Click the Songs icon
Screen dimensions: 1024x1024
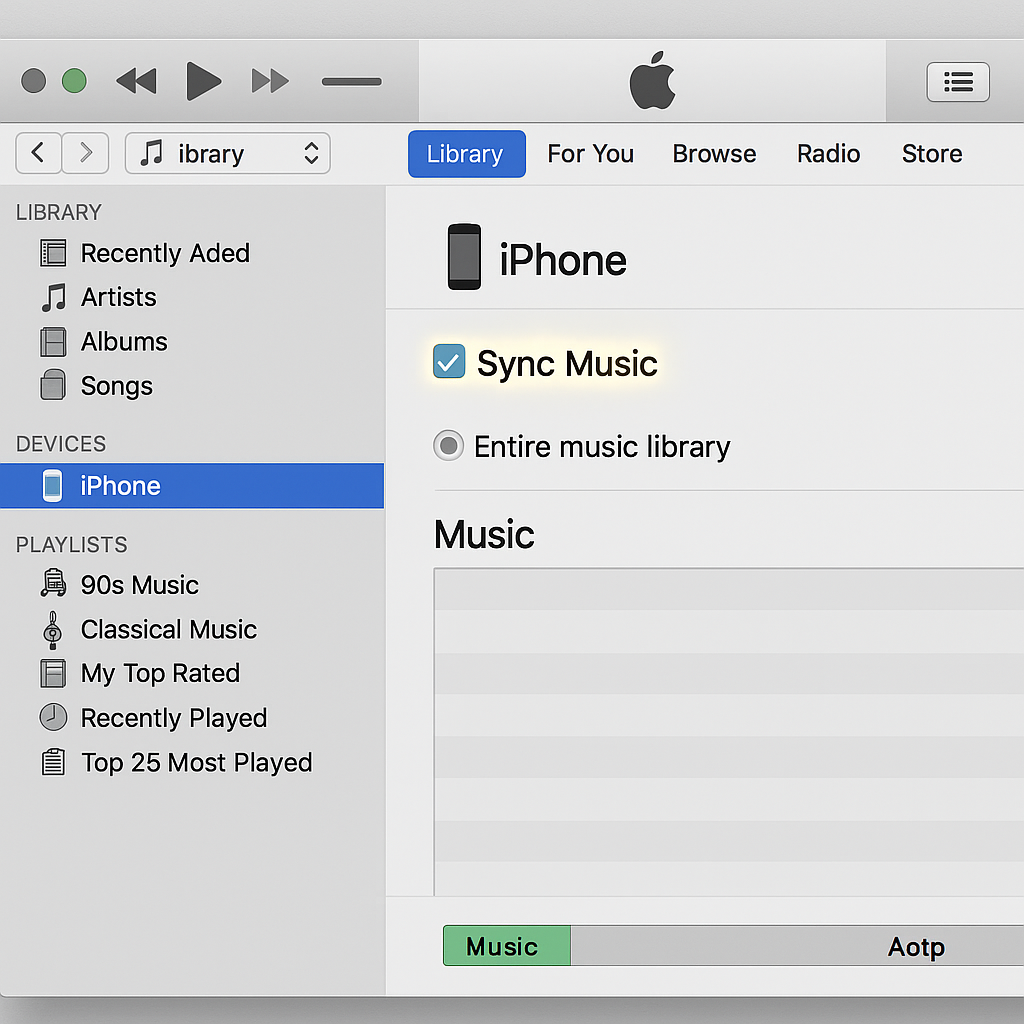[53, 385]
